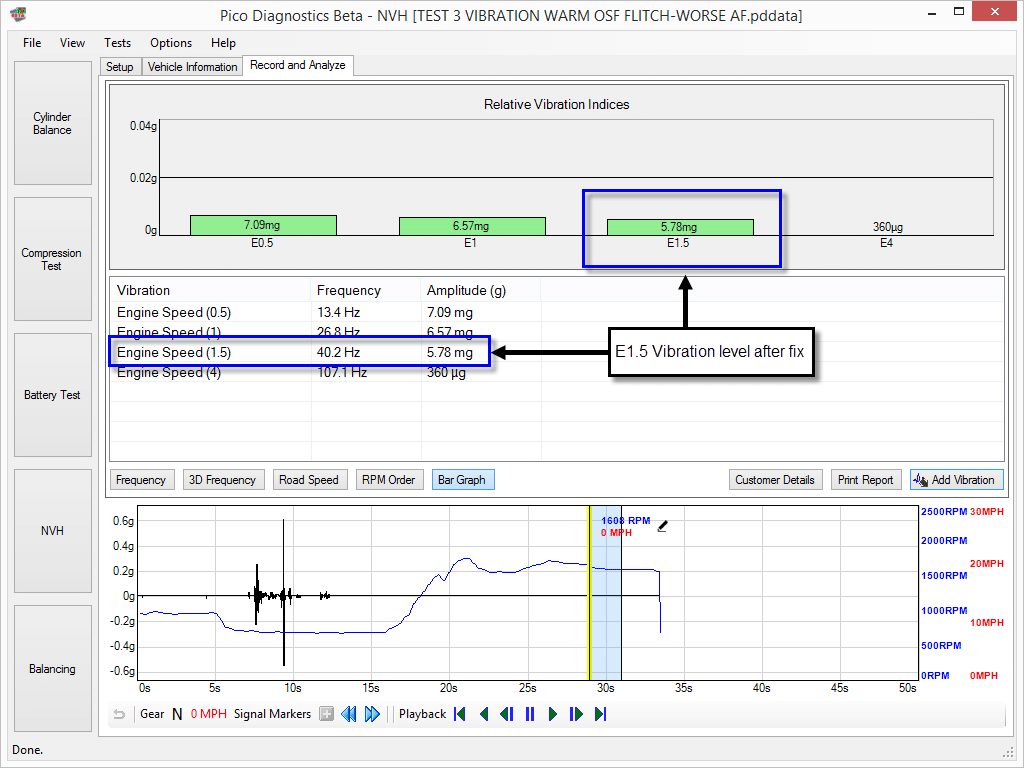The height and width of the screenshot is (768, 1024).
Task: Switch to the Vehicle Information tab
Action: (192, 67)
